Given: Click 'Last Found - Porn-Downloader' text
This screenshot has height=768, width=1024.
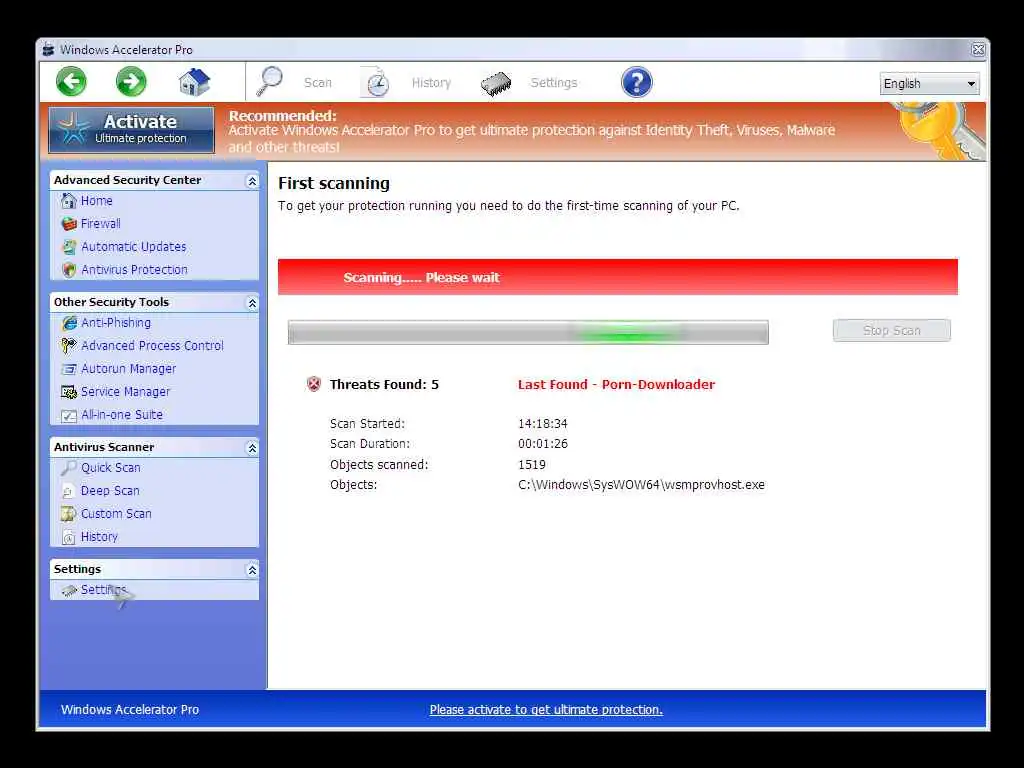Looking at the screenshot, I should 616,385.
